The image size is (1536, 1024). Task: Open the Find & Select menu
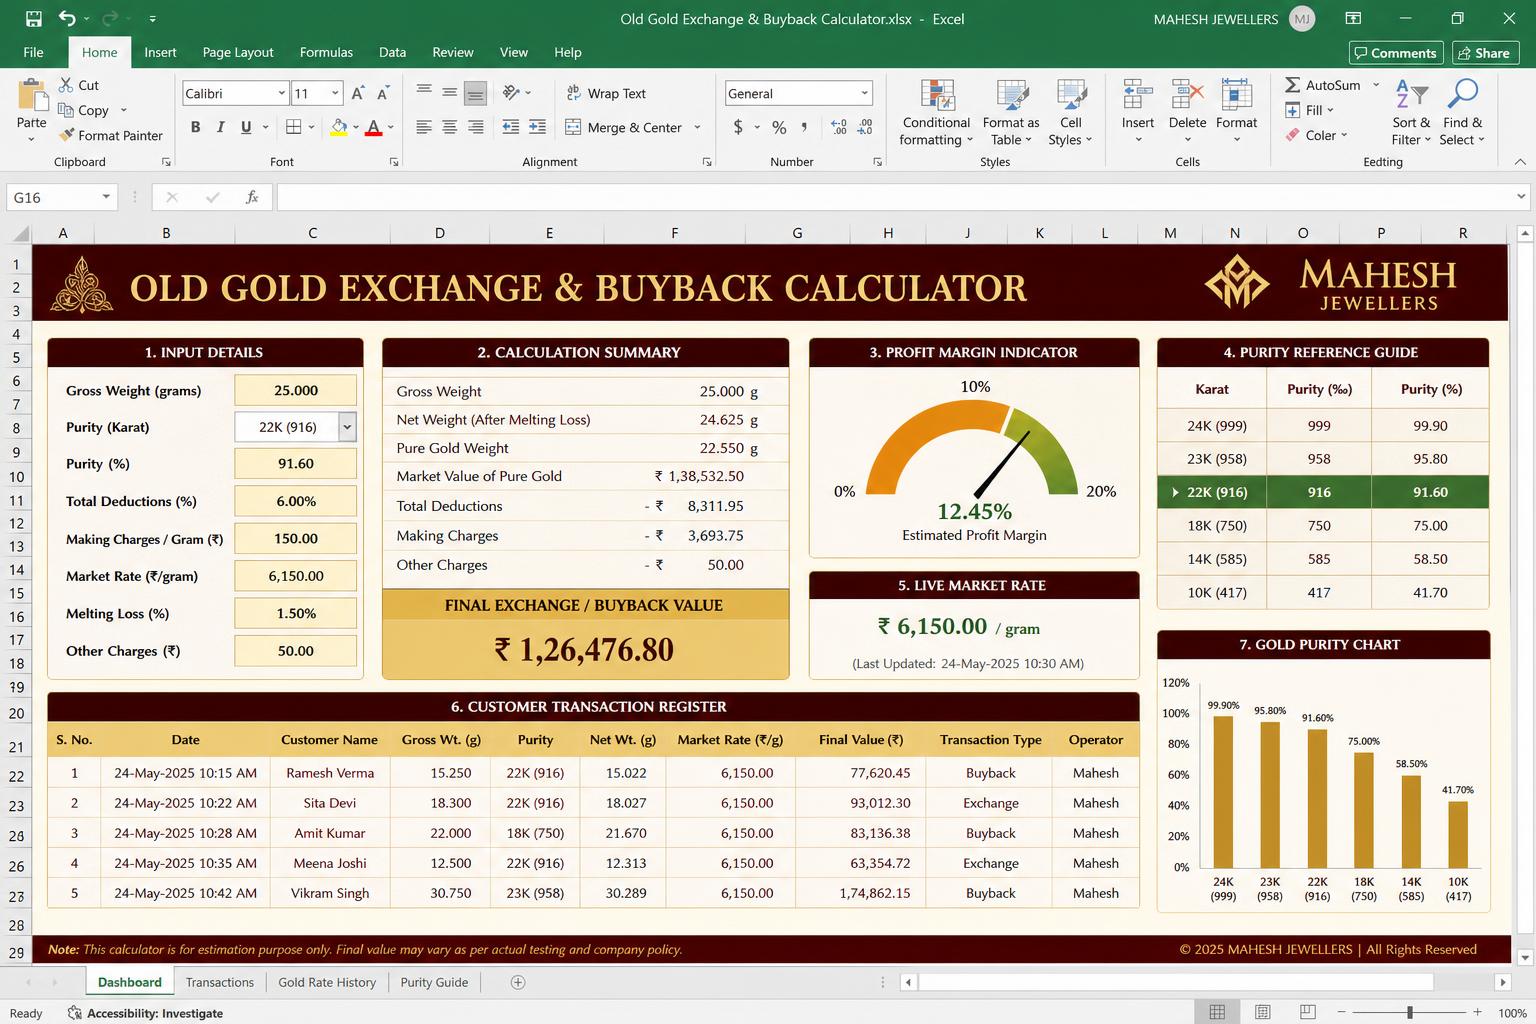[1462, 113]
